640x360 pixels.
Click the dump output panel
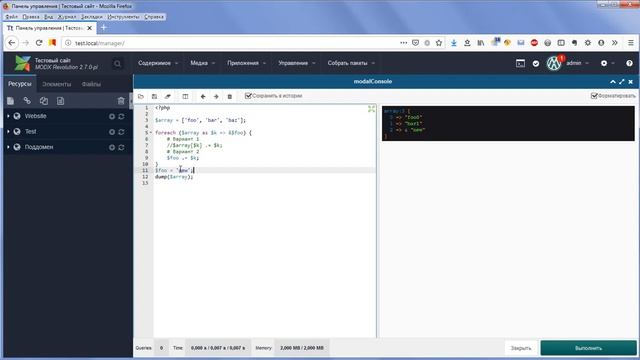[508, 123]
